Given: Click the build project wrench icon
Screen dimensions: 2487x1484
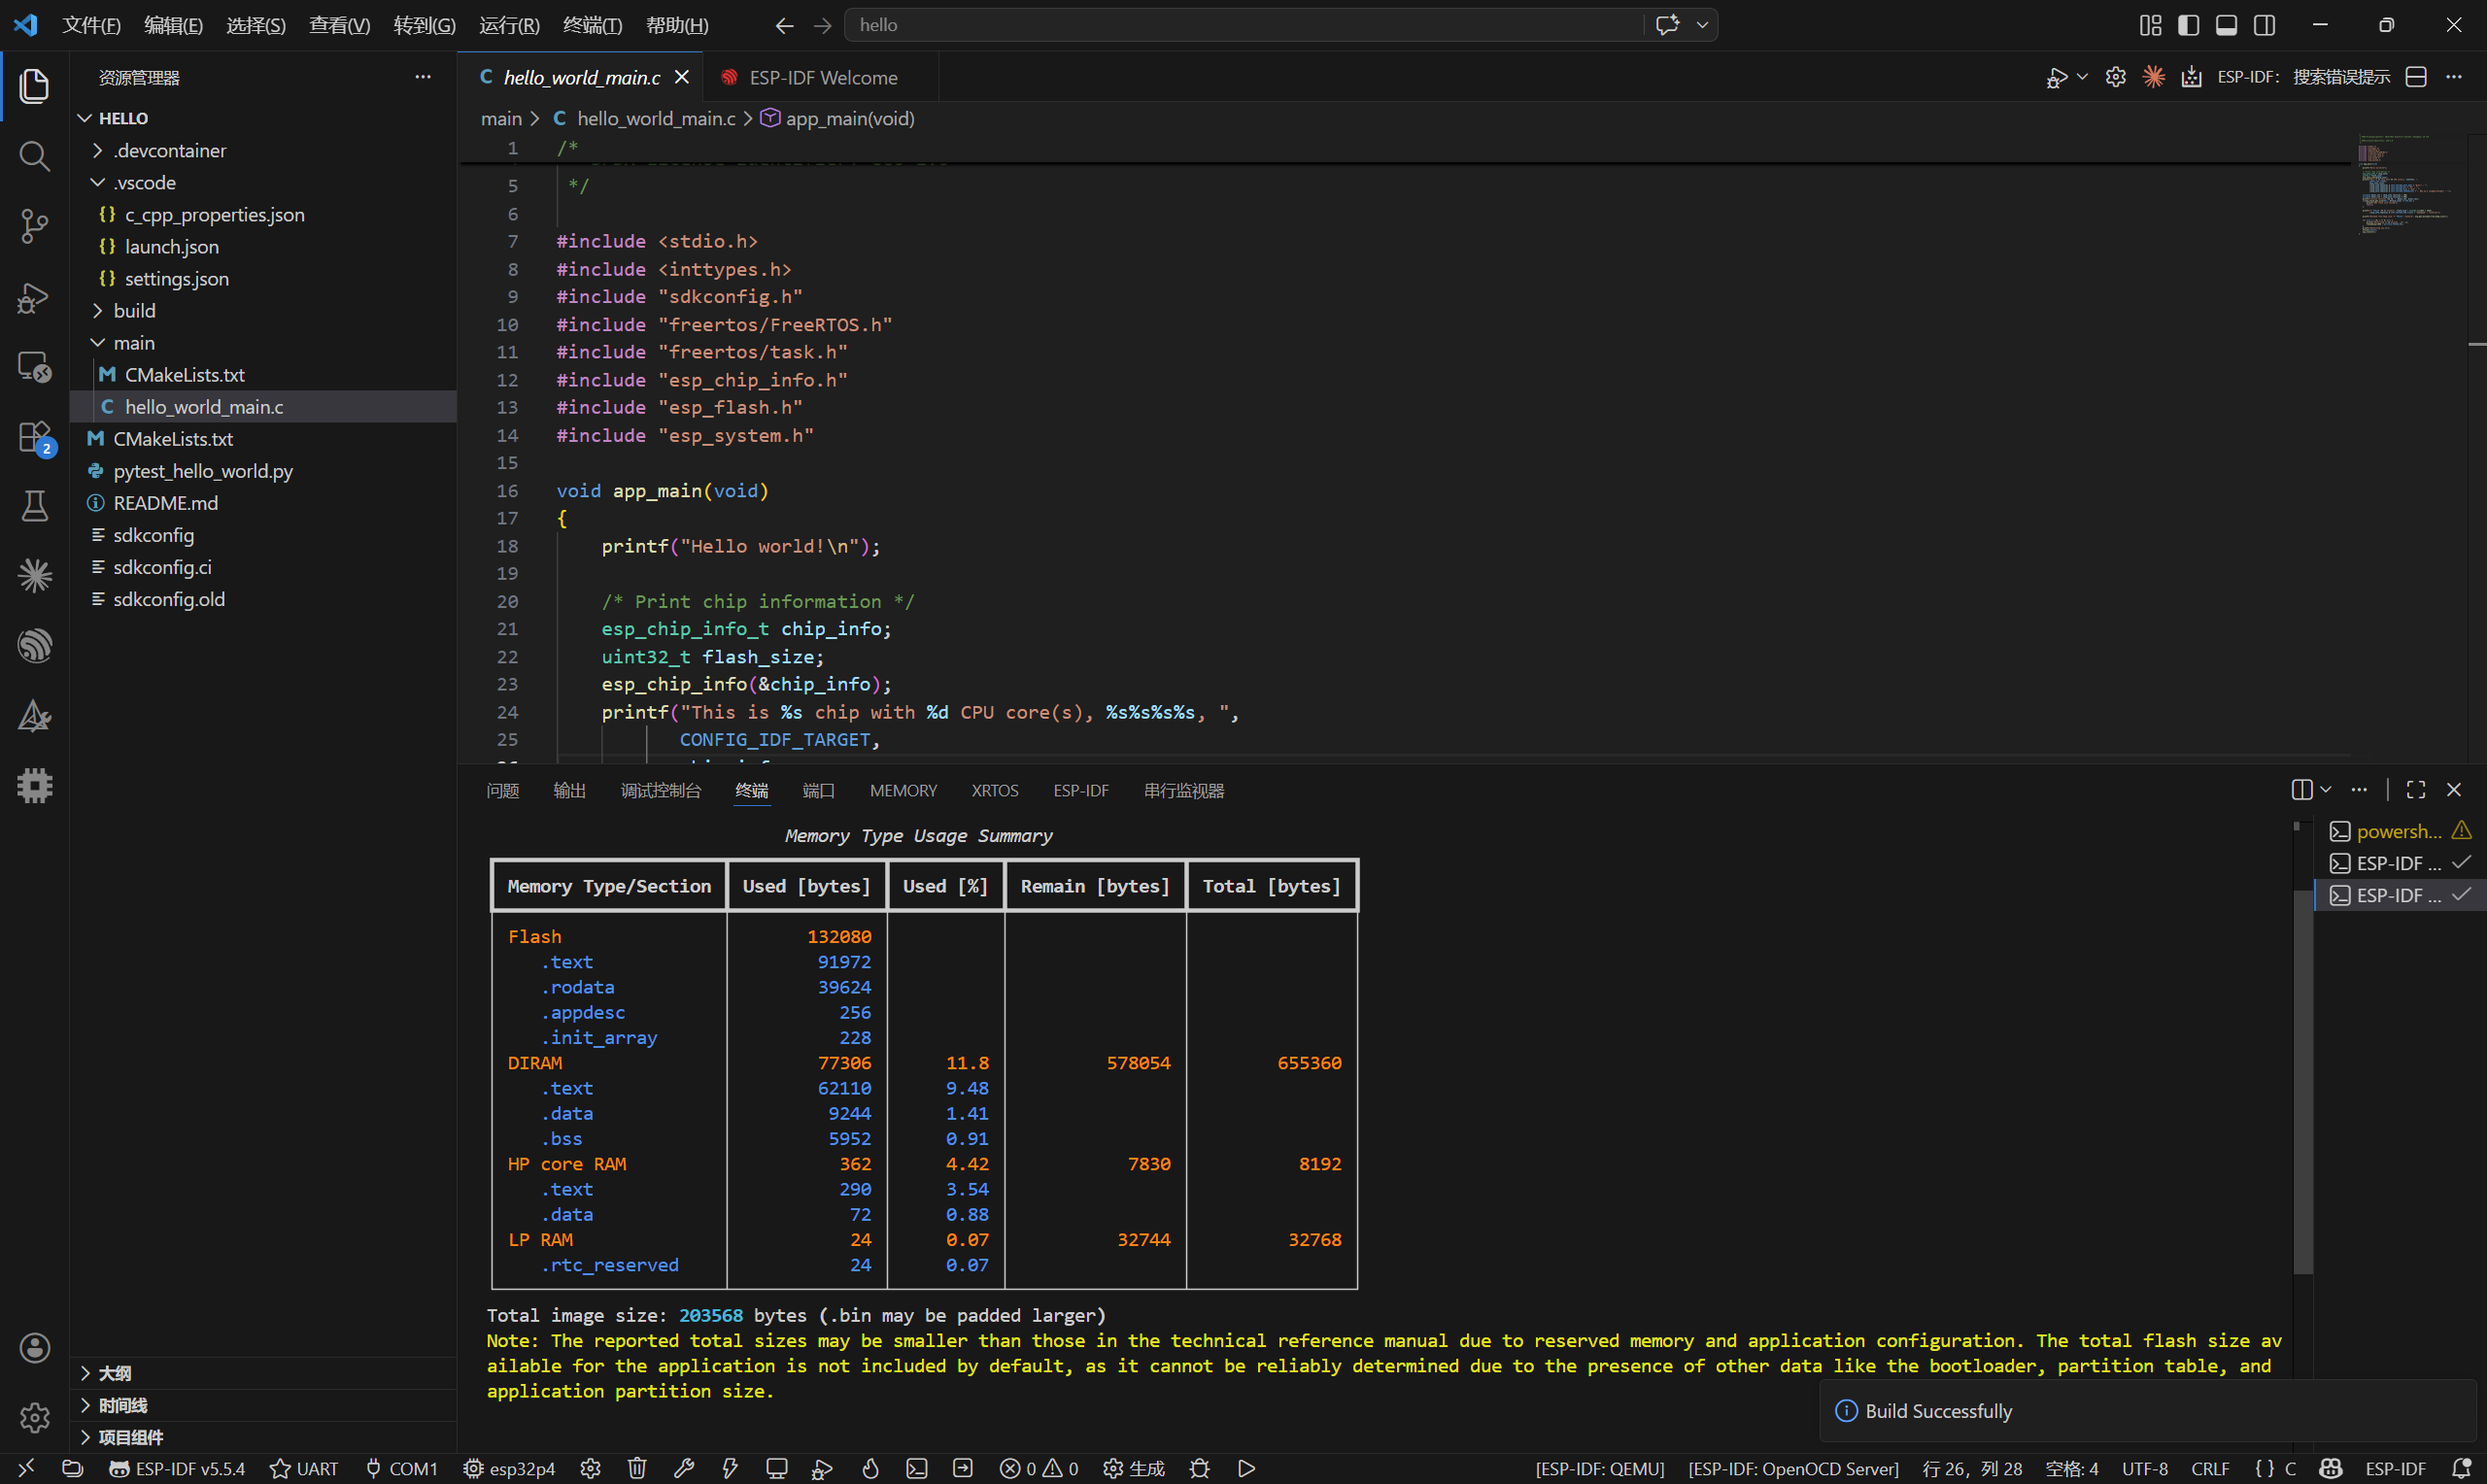Looking at the screenshot, I should pyautogui.click(x=684, y=1468).
